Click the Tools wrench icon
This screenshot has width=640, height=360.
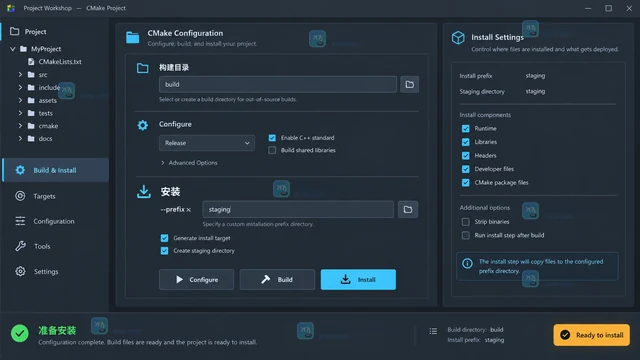[20, 246]
